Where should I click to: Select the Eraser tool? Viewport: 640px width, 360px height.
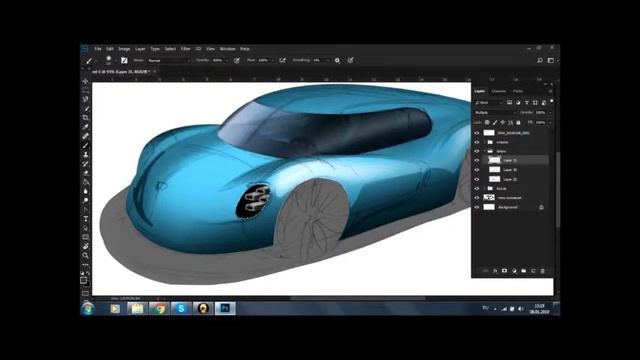[x=85, y=173]
